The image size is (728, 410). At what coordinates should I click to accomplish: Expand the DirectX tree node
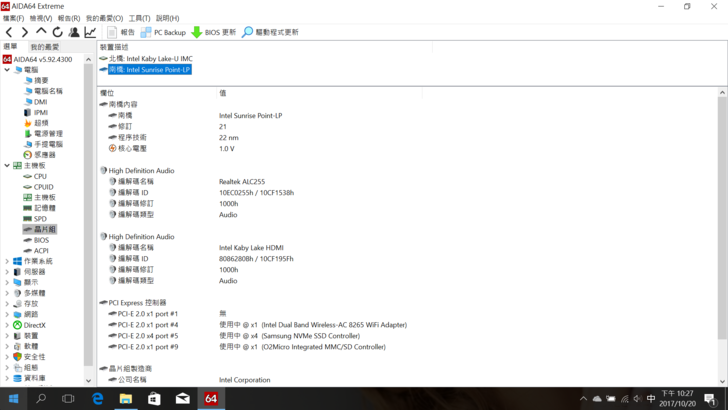coord(7,325)
